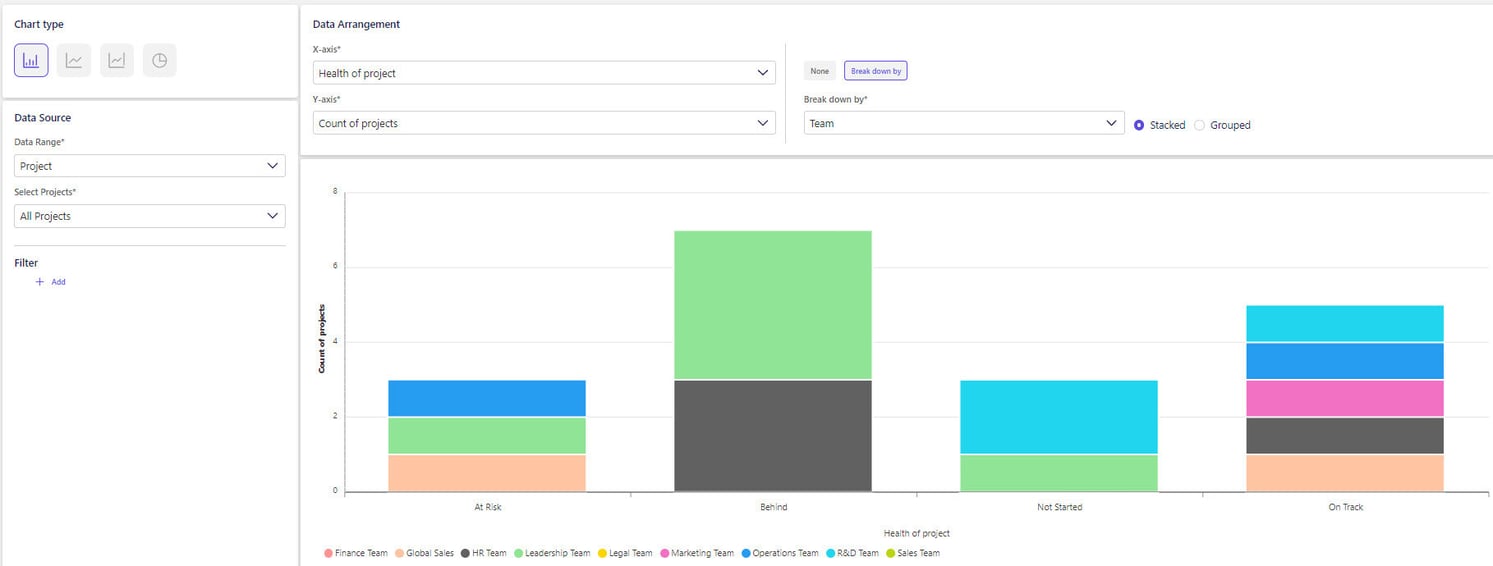Expand the Break down by Team dropdown
The image size is (1493, 566).
coord(964,123)
